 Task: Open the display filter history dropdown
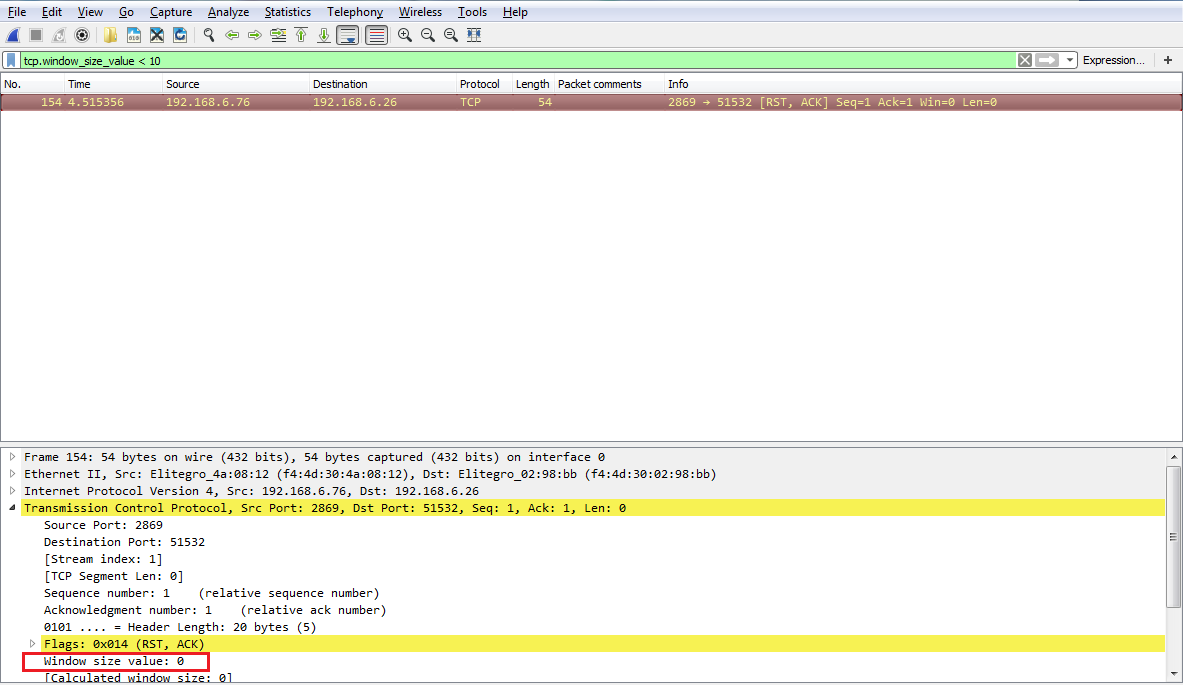coord(1070,60)
